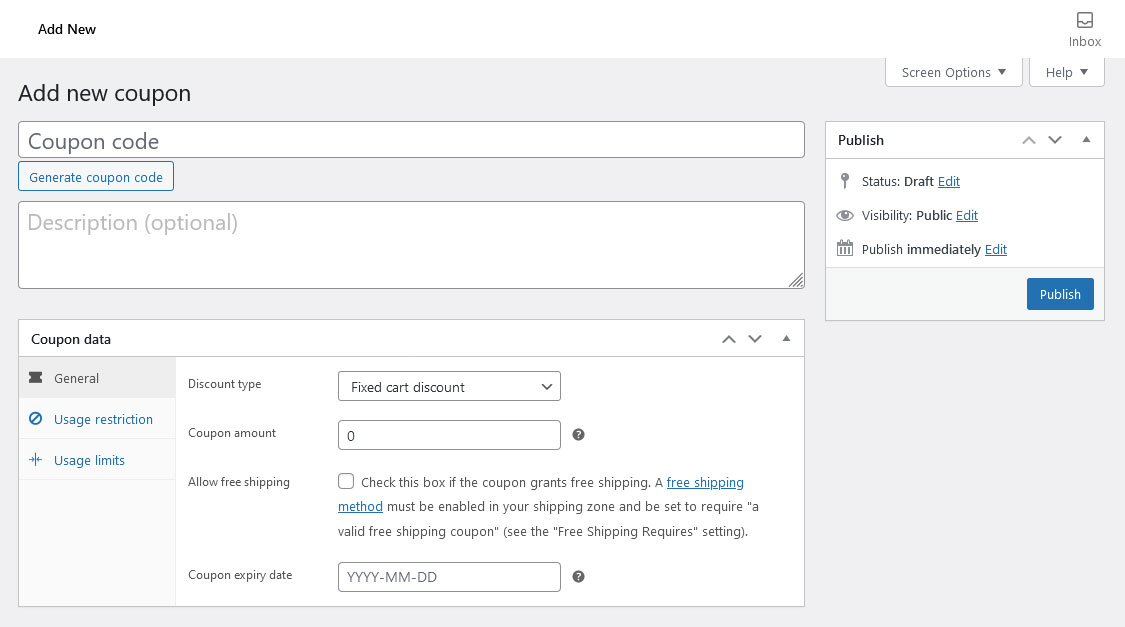Click the Coupon expiry date help icon
The height and width of the screenshot is (627, 1125).
[x=578, y=577]
